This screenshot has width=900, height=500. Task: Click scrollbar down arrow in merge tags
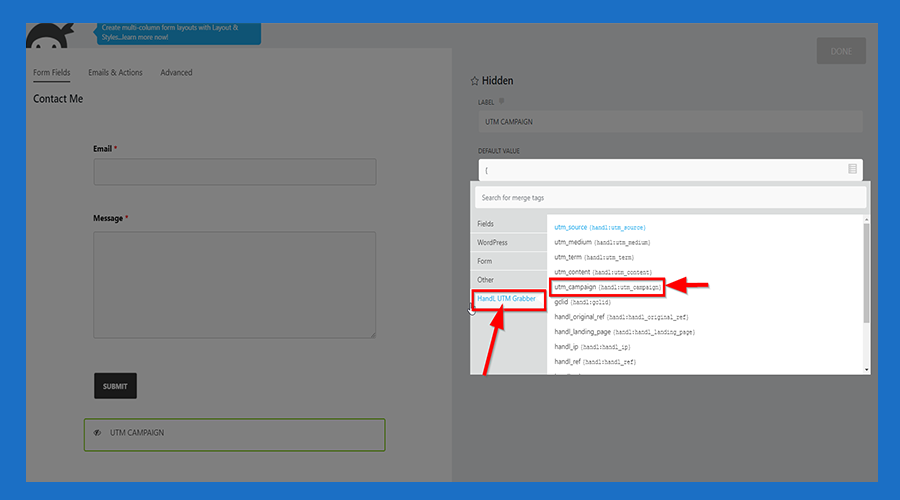pos(866,370)
